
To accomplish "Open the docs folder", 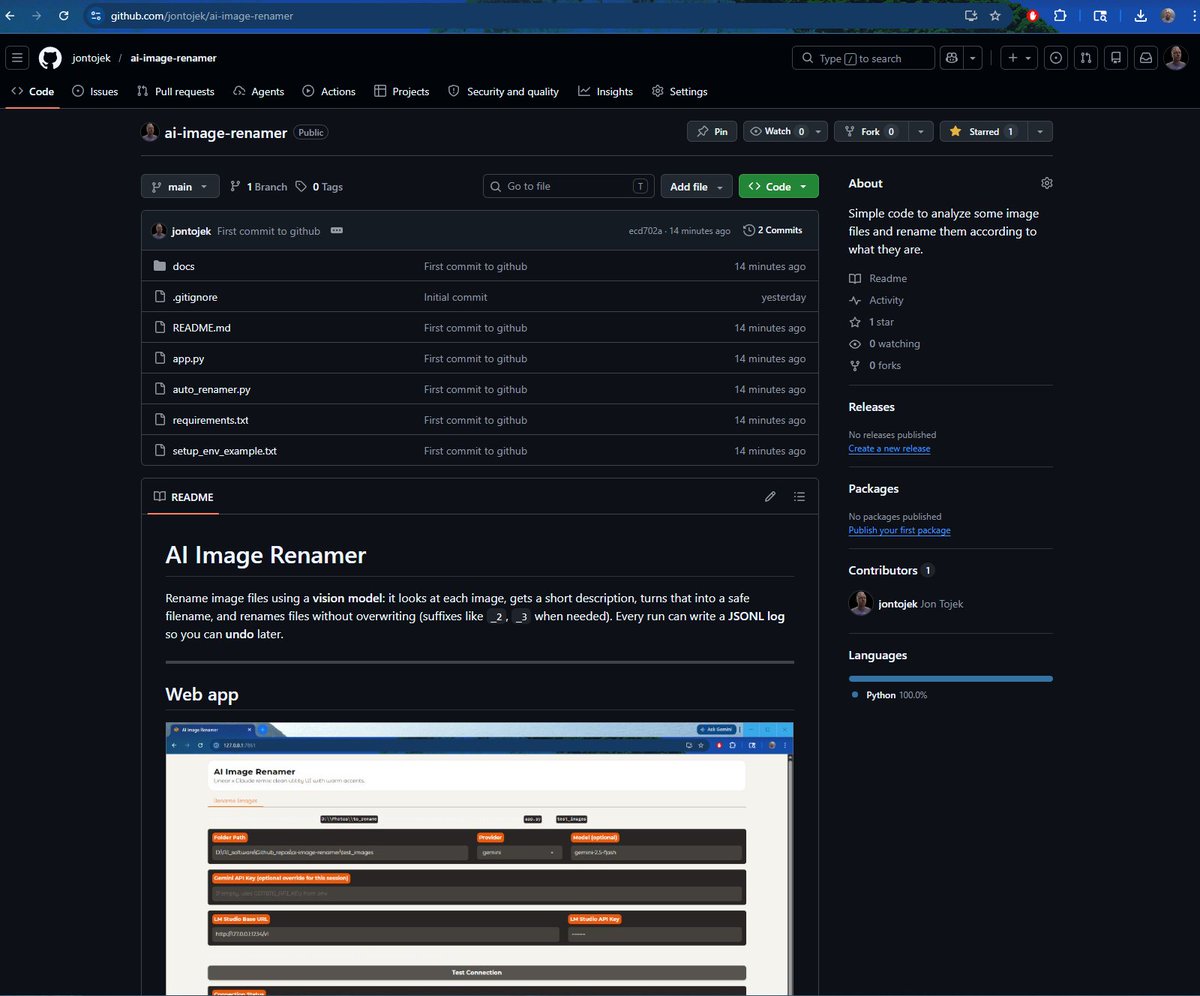I will (183, 266).
